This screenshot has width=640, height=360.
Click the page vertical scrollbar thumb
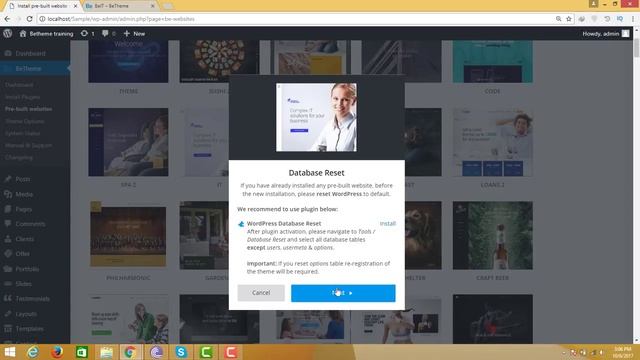click(636, 48)
